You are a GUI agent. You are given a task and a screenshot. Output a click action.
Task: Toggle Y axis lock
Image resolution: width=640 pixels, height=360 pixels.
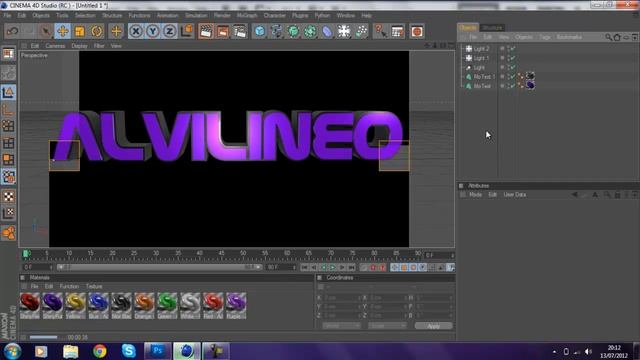[x=153, y=31]
